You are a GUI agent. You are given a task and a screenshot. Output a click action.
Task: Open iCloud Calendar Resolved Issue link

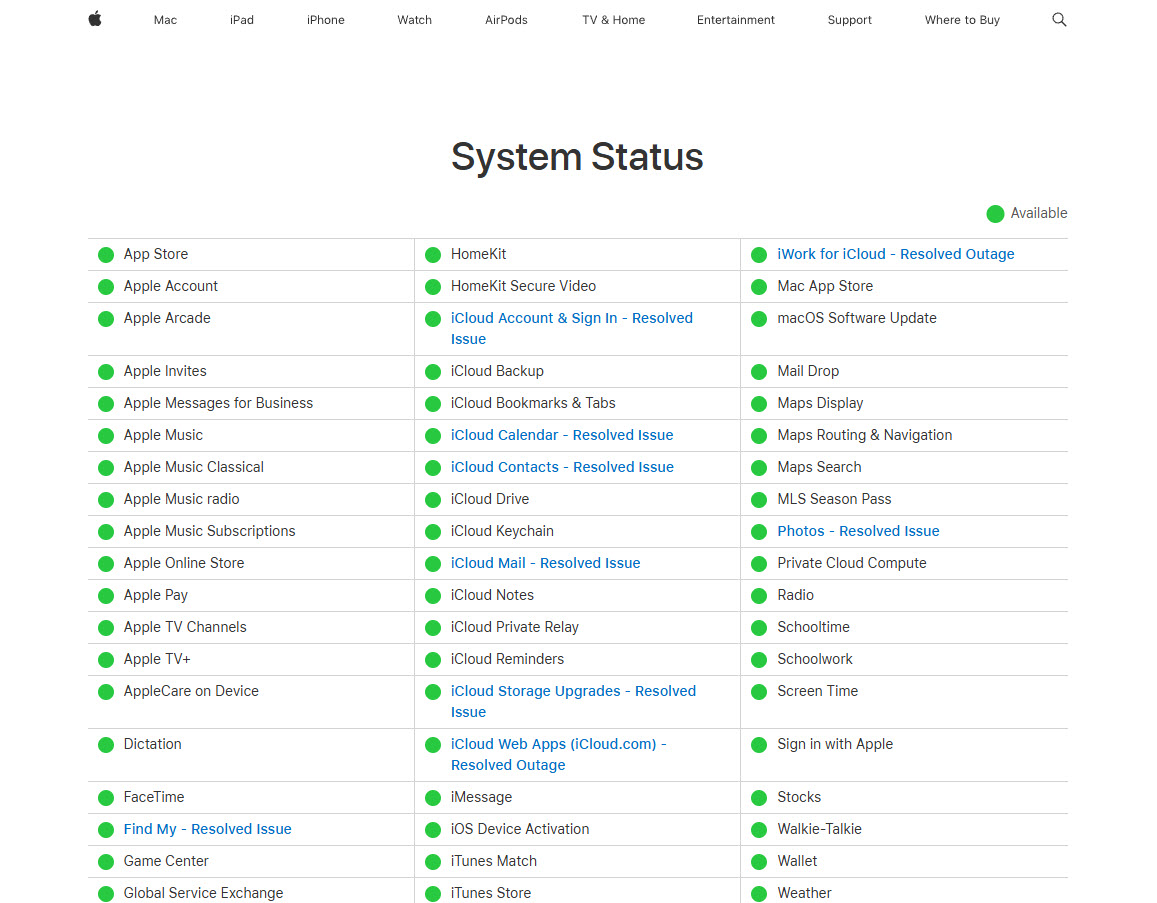[x=562, y=435]
